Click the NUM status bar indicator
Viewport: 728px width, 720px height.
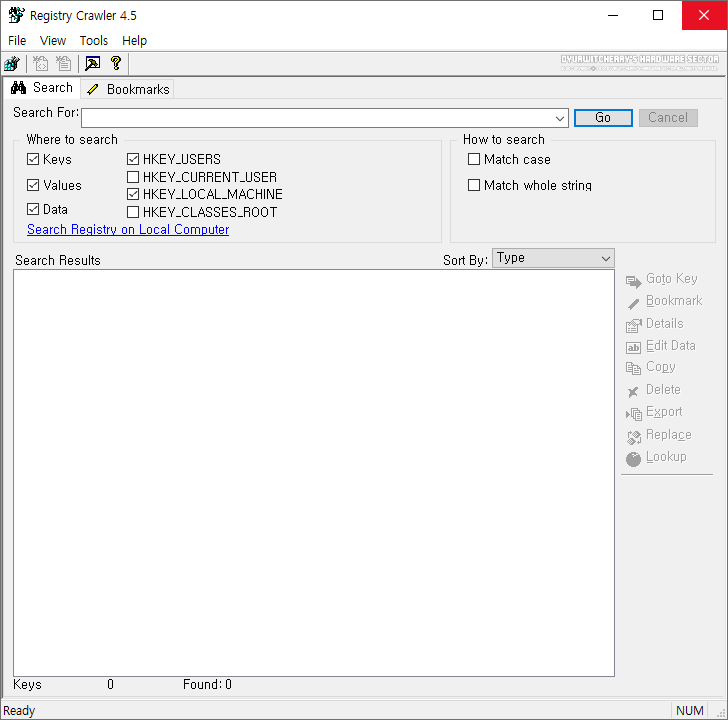click(690, 711)
